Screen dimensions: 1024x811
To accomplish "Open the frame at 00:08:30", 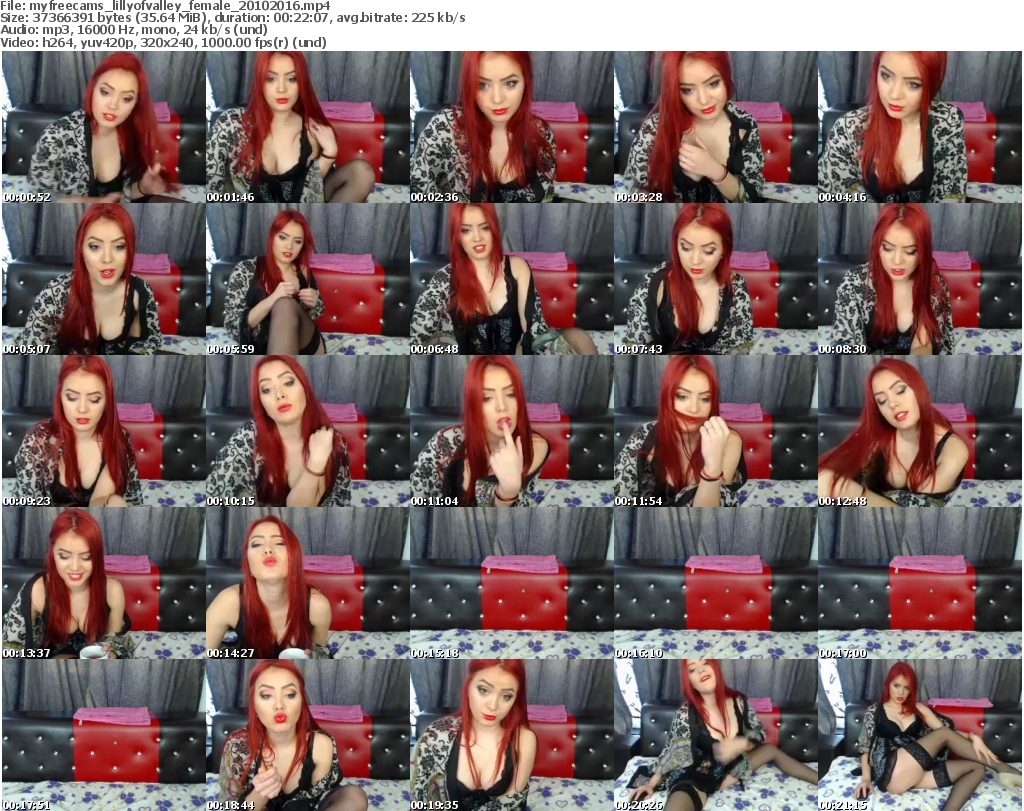I will (920, 279).
